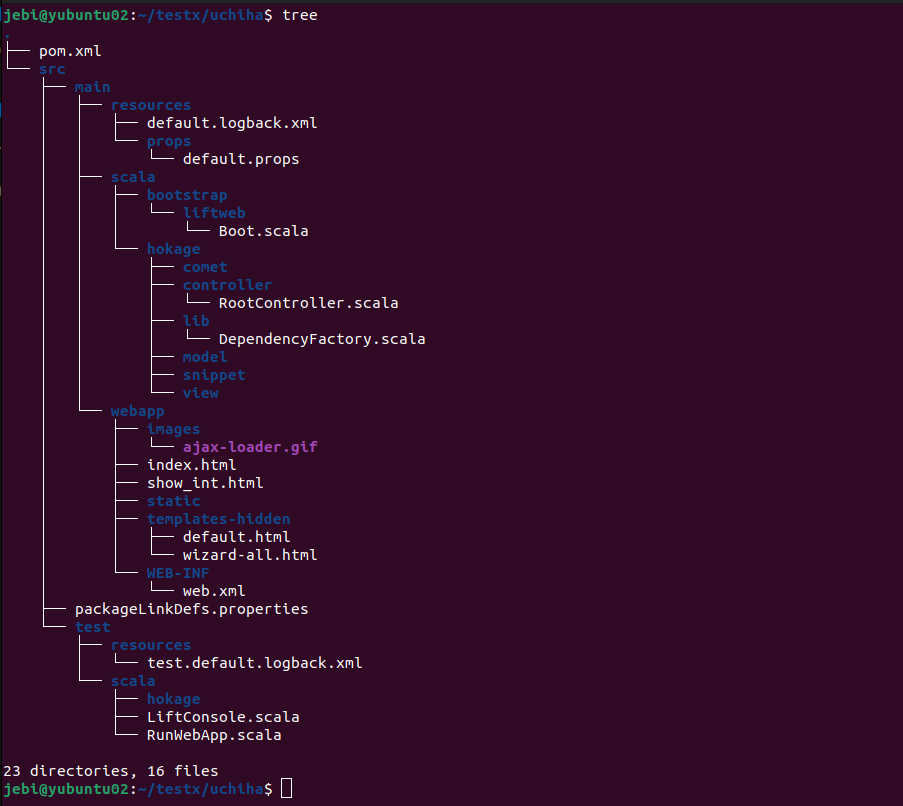Select ajax-loader.gif file name
Screen dimensions: 903x806
[250, 447]
